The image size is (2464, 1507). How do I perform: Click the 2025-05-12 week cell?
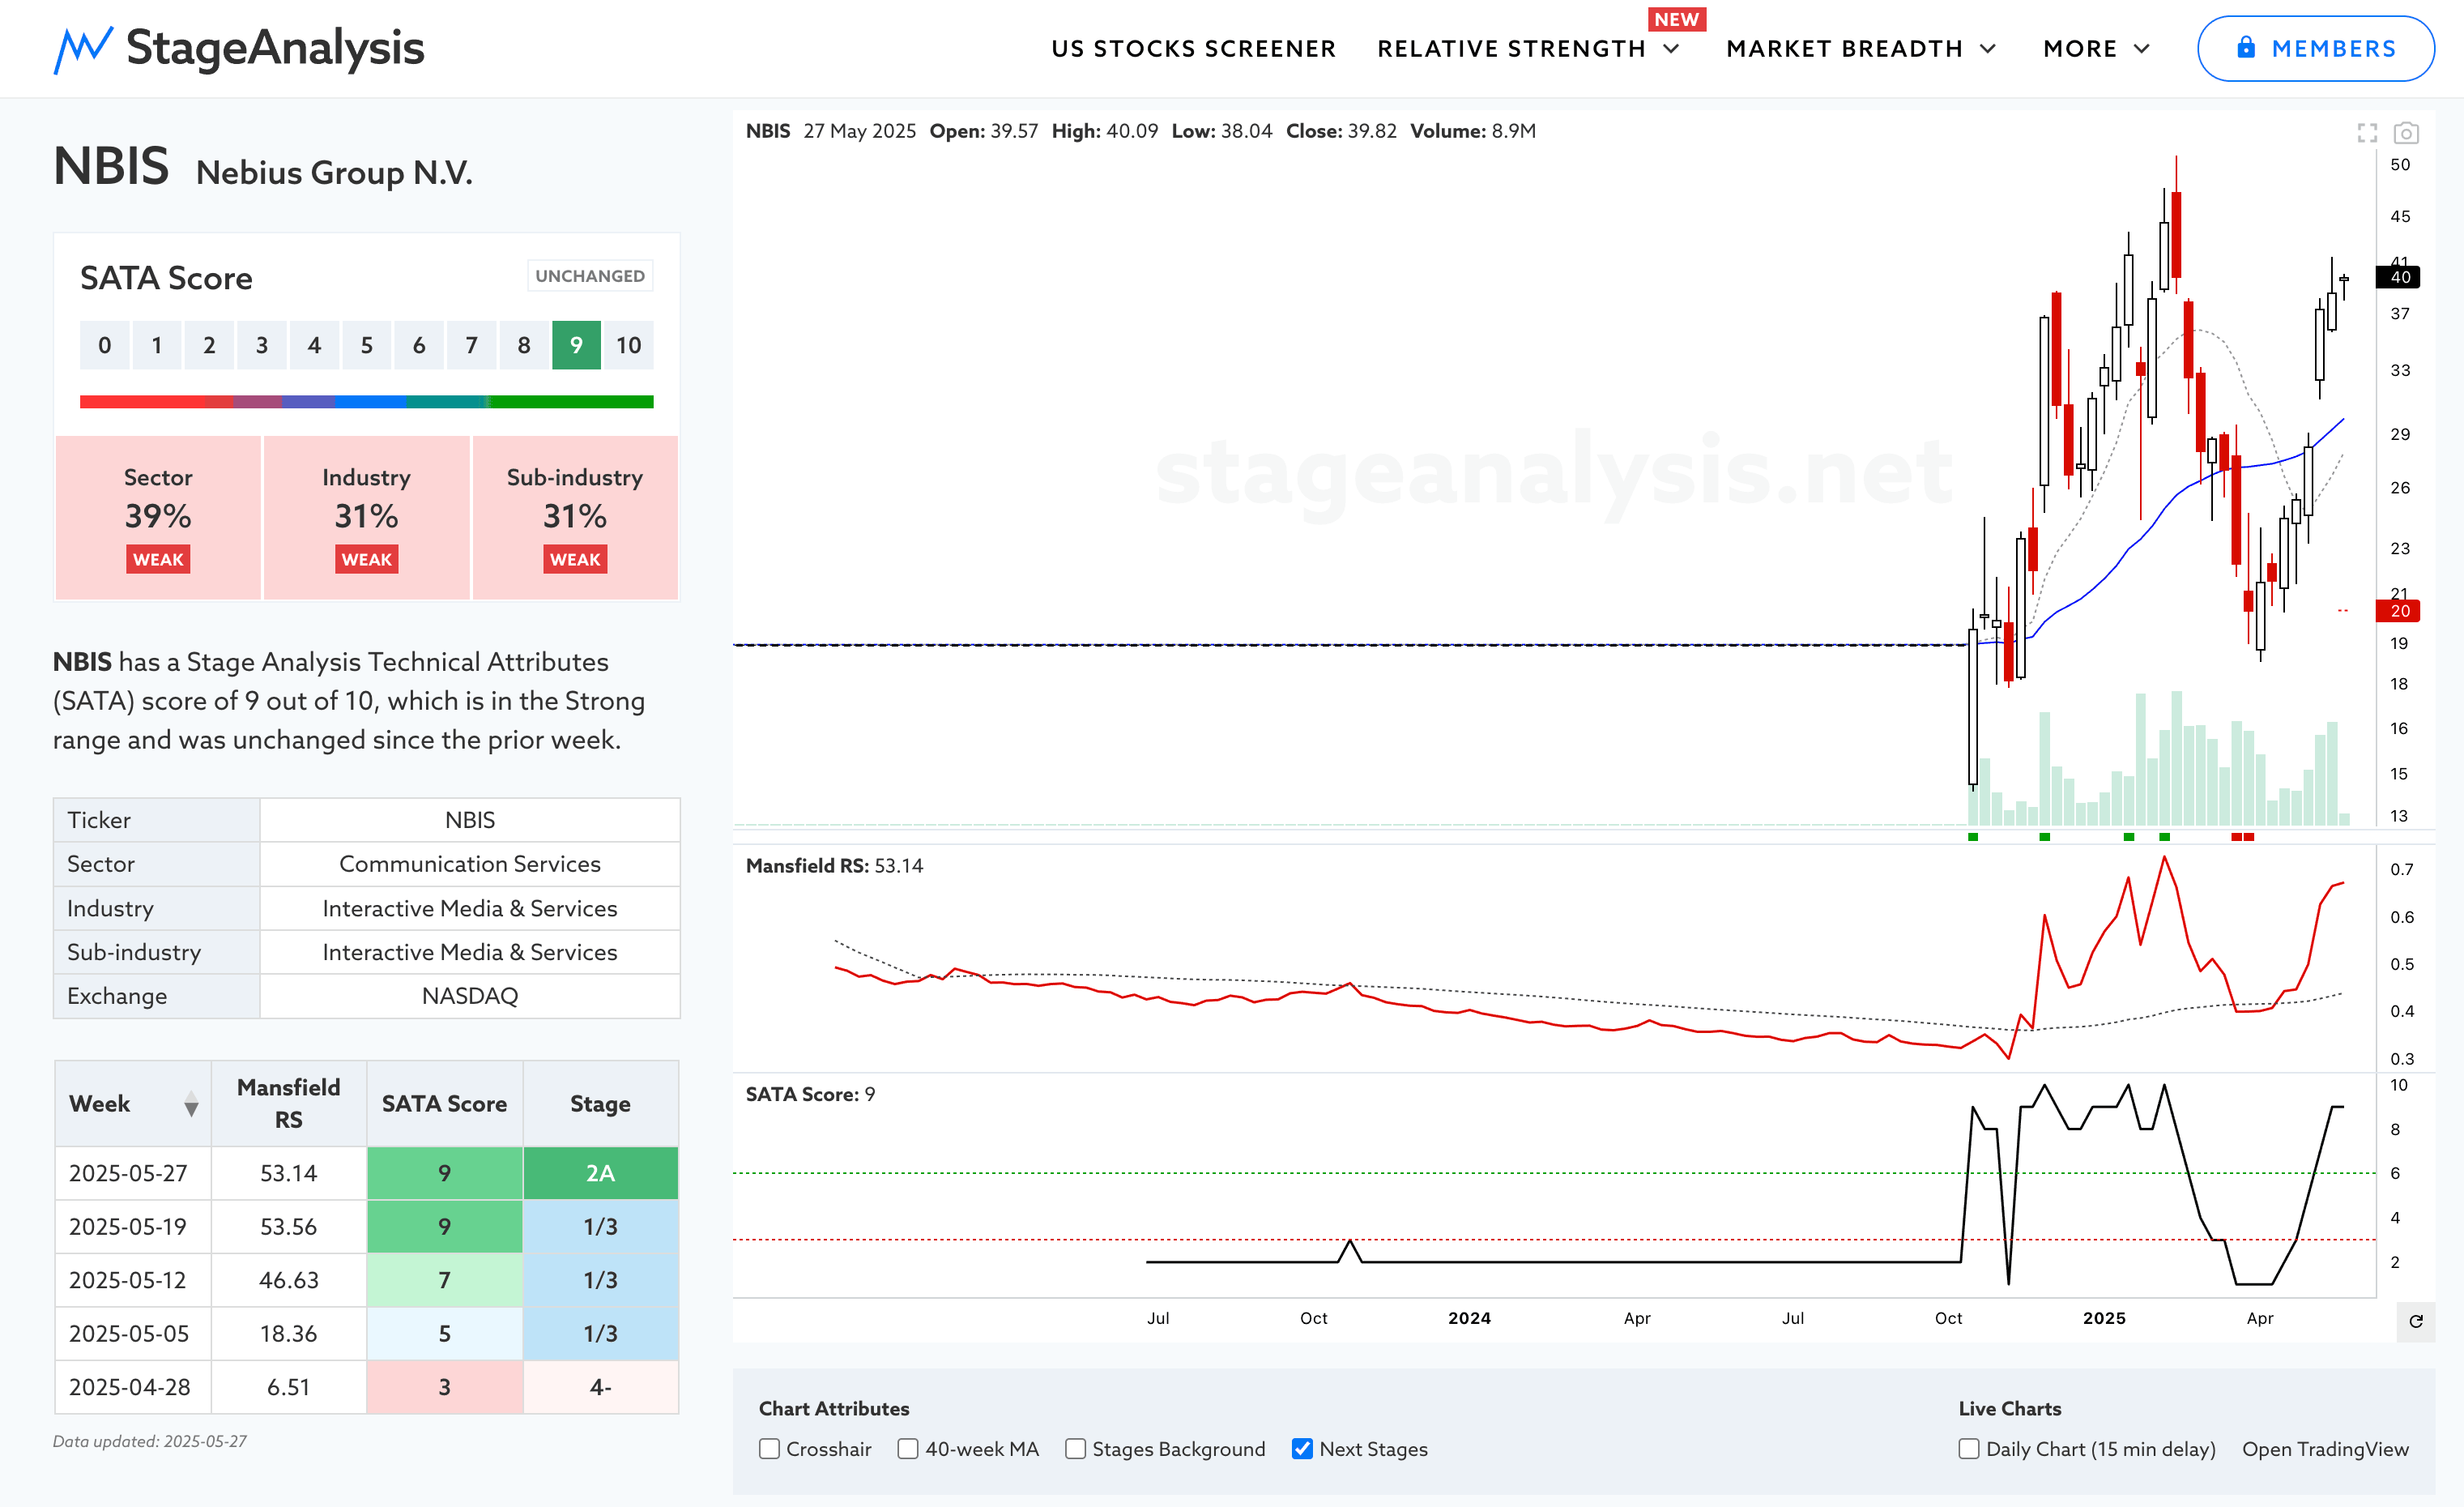133,1280
